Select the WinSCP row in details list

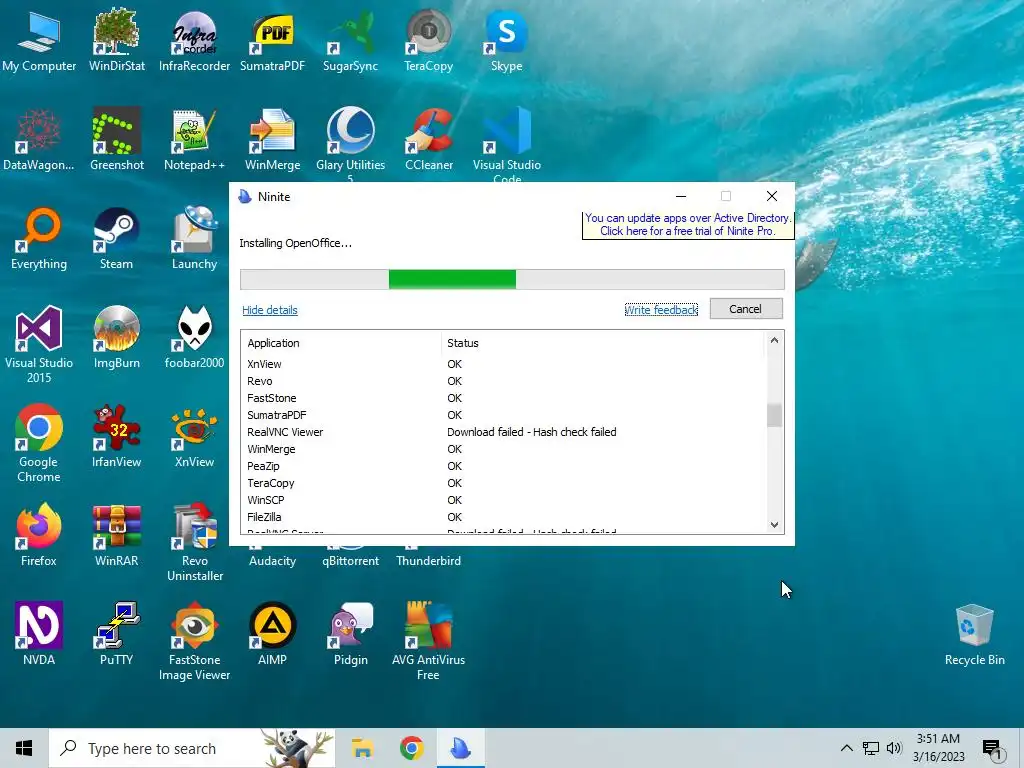coord(503,500)
